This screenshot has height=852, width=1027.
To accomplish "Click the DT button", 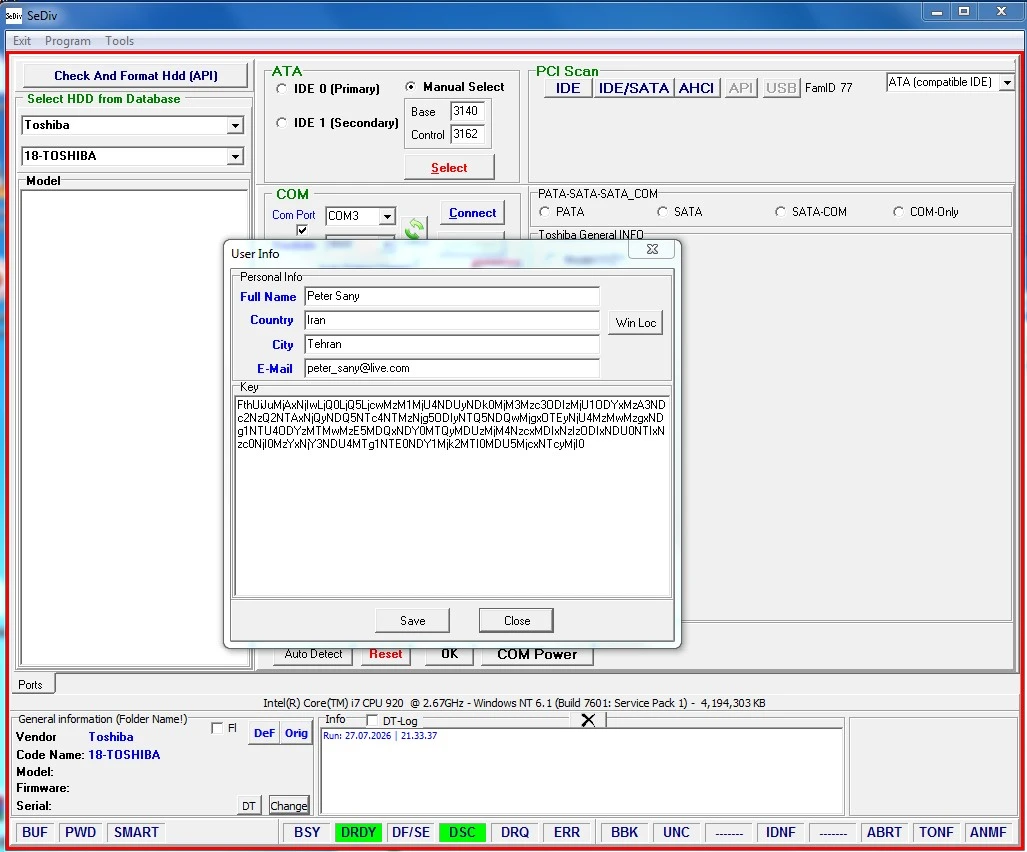I will pos(249,806).
